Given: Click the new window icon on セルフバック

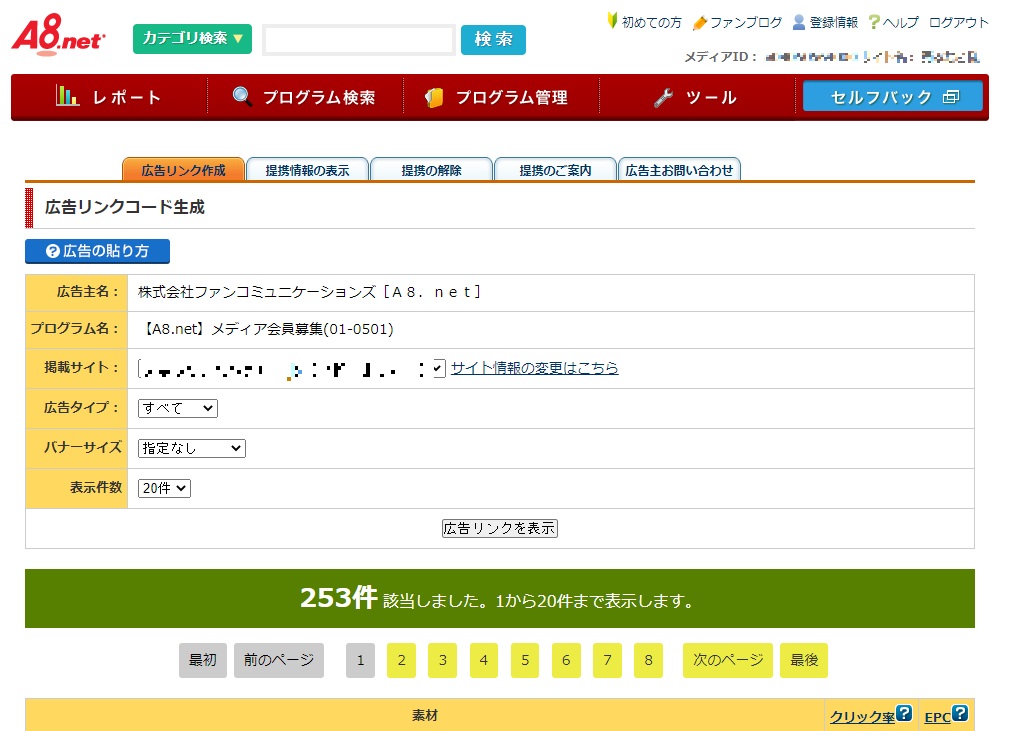Looking at the screenshot, I should click(951, 97).
